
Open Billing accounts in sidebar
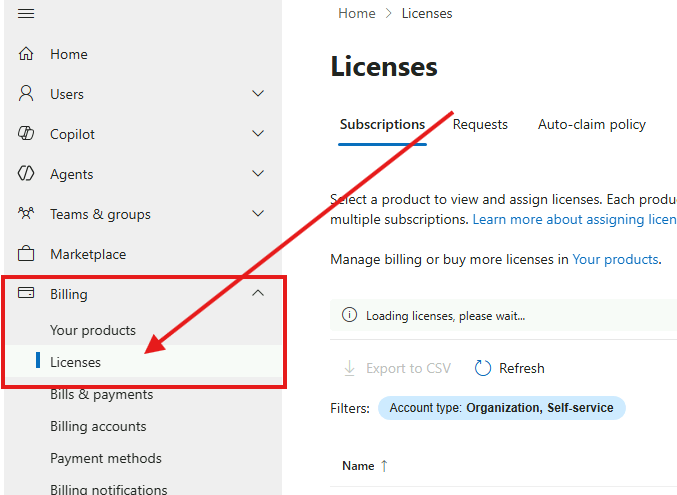(x=98, y=426)
